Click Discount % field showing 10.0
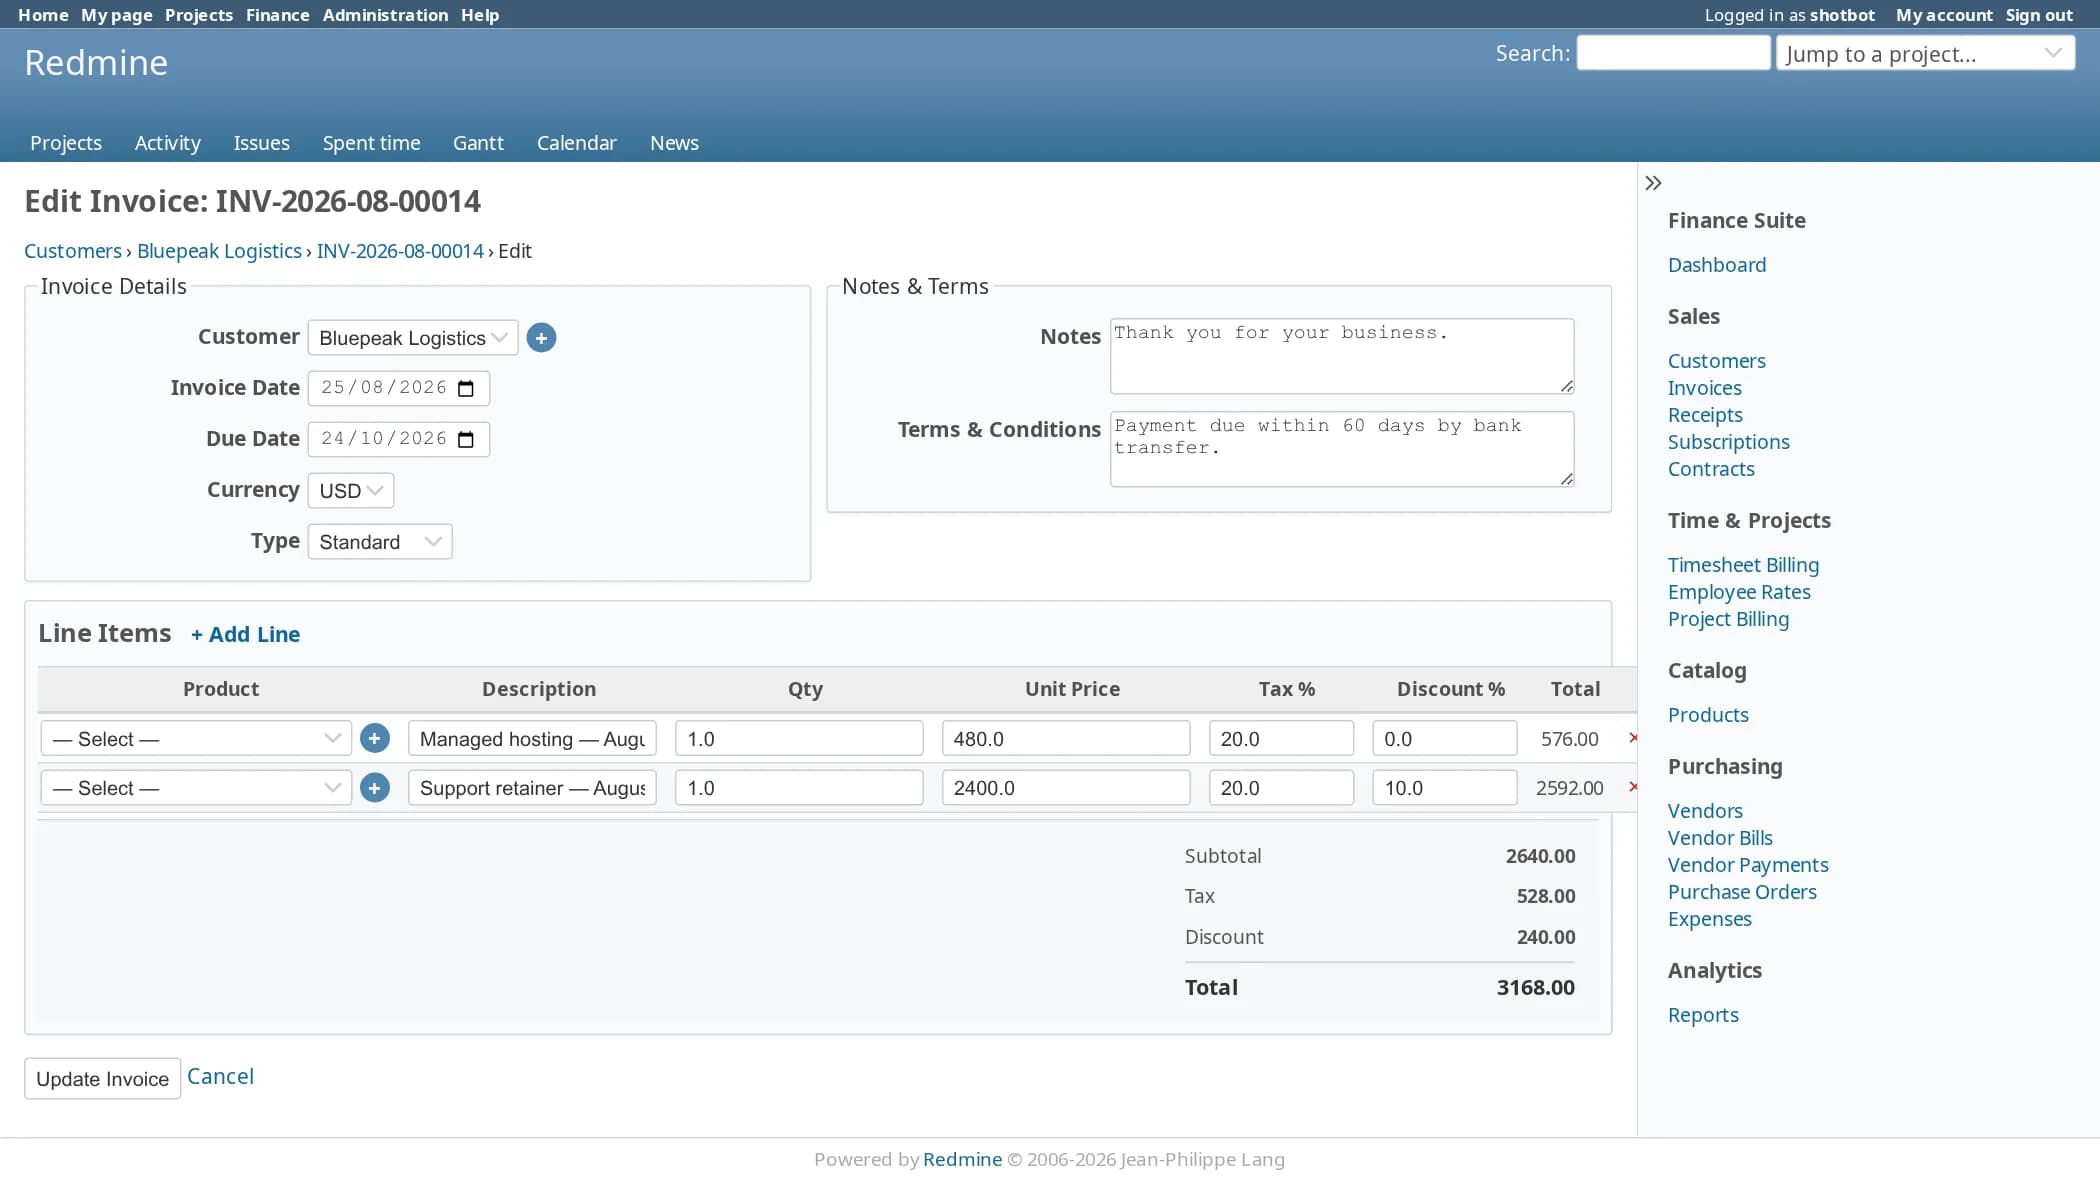 [1445, 788]
